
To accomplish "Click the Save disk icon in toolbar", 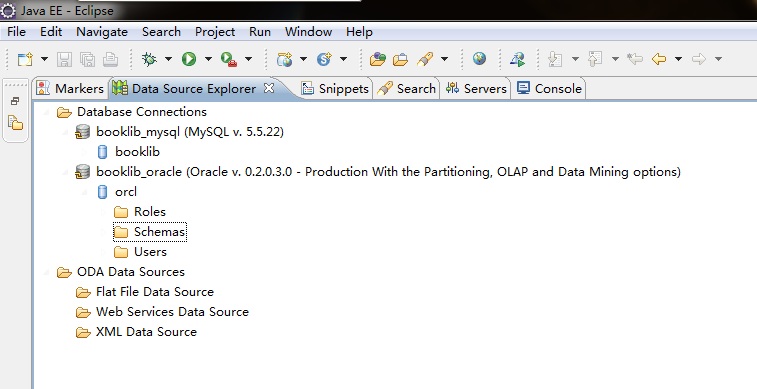I will pos(64,59).
